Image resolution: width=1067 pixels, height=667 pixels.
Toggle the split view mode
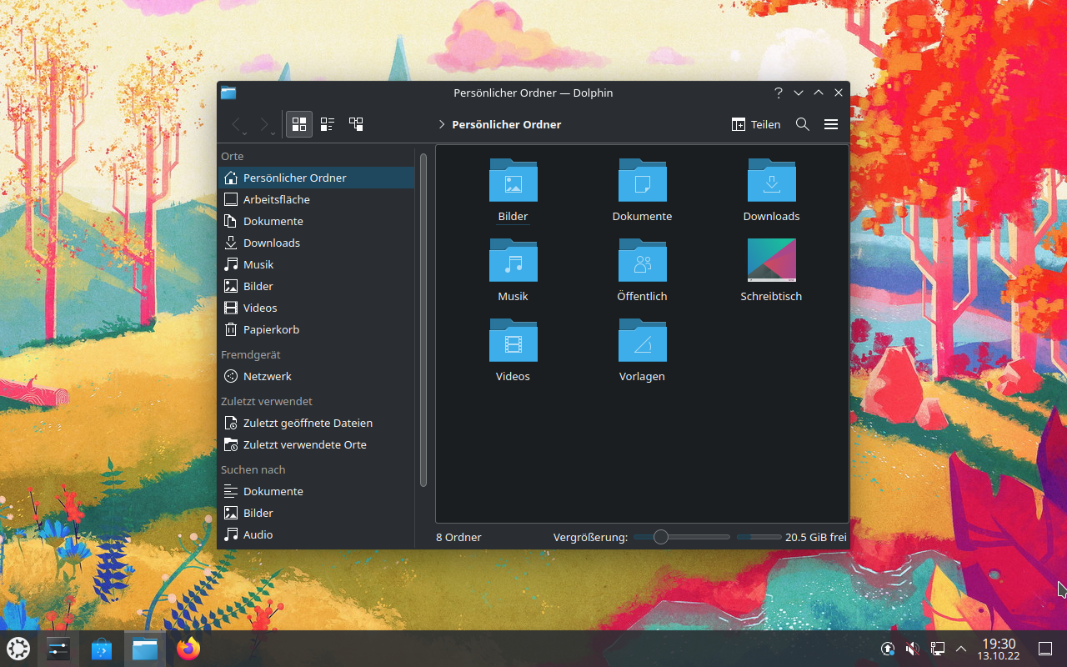[356, 124]
